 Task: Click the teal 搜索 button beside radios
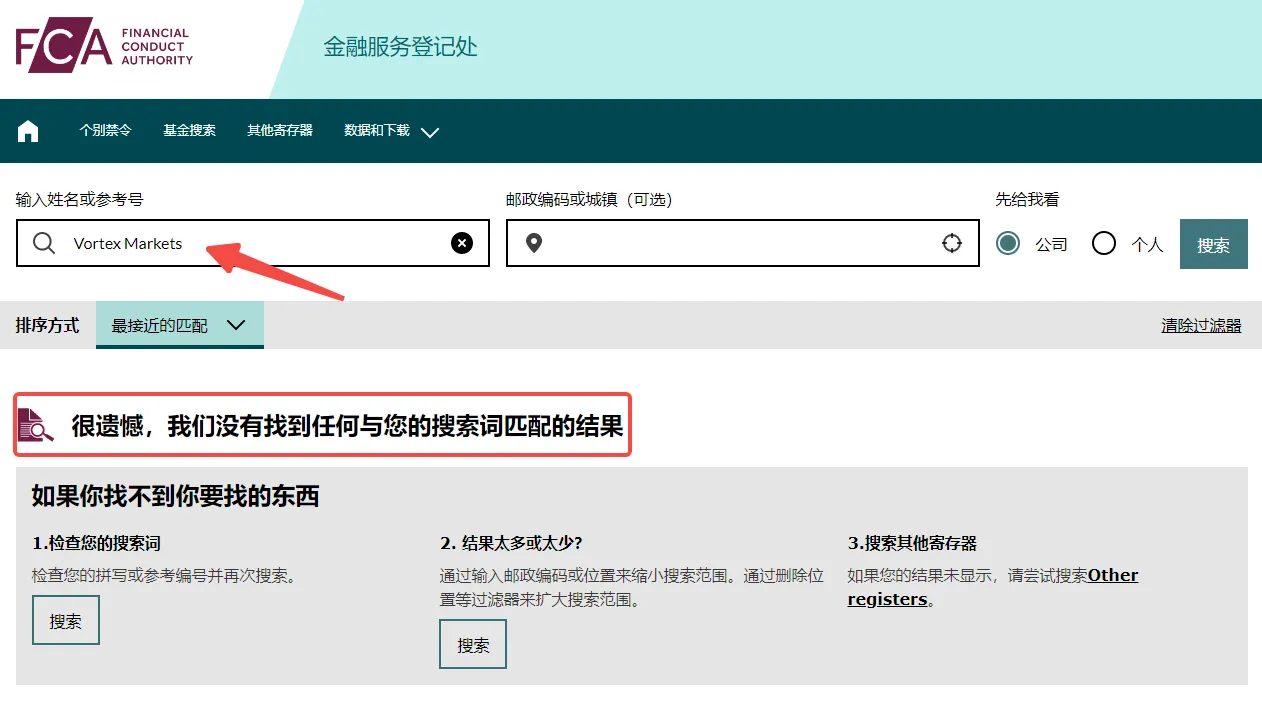pyautogui.click(x=1214, y=244)
